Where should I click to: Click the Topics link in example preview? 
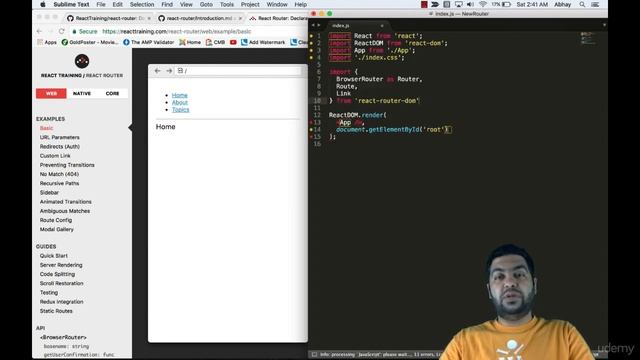(x=180, y=110)
